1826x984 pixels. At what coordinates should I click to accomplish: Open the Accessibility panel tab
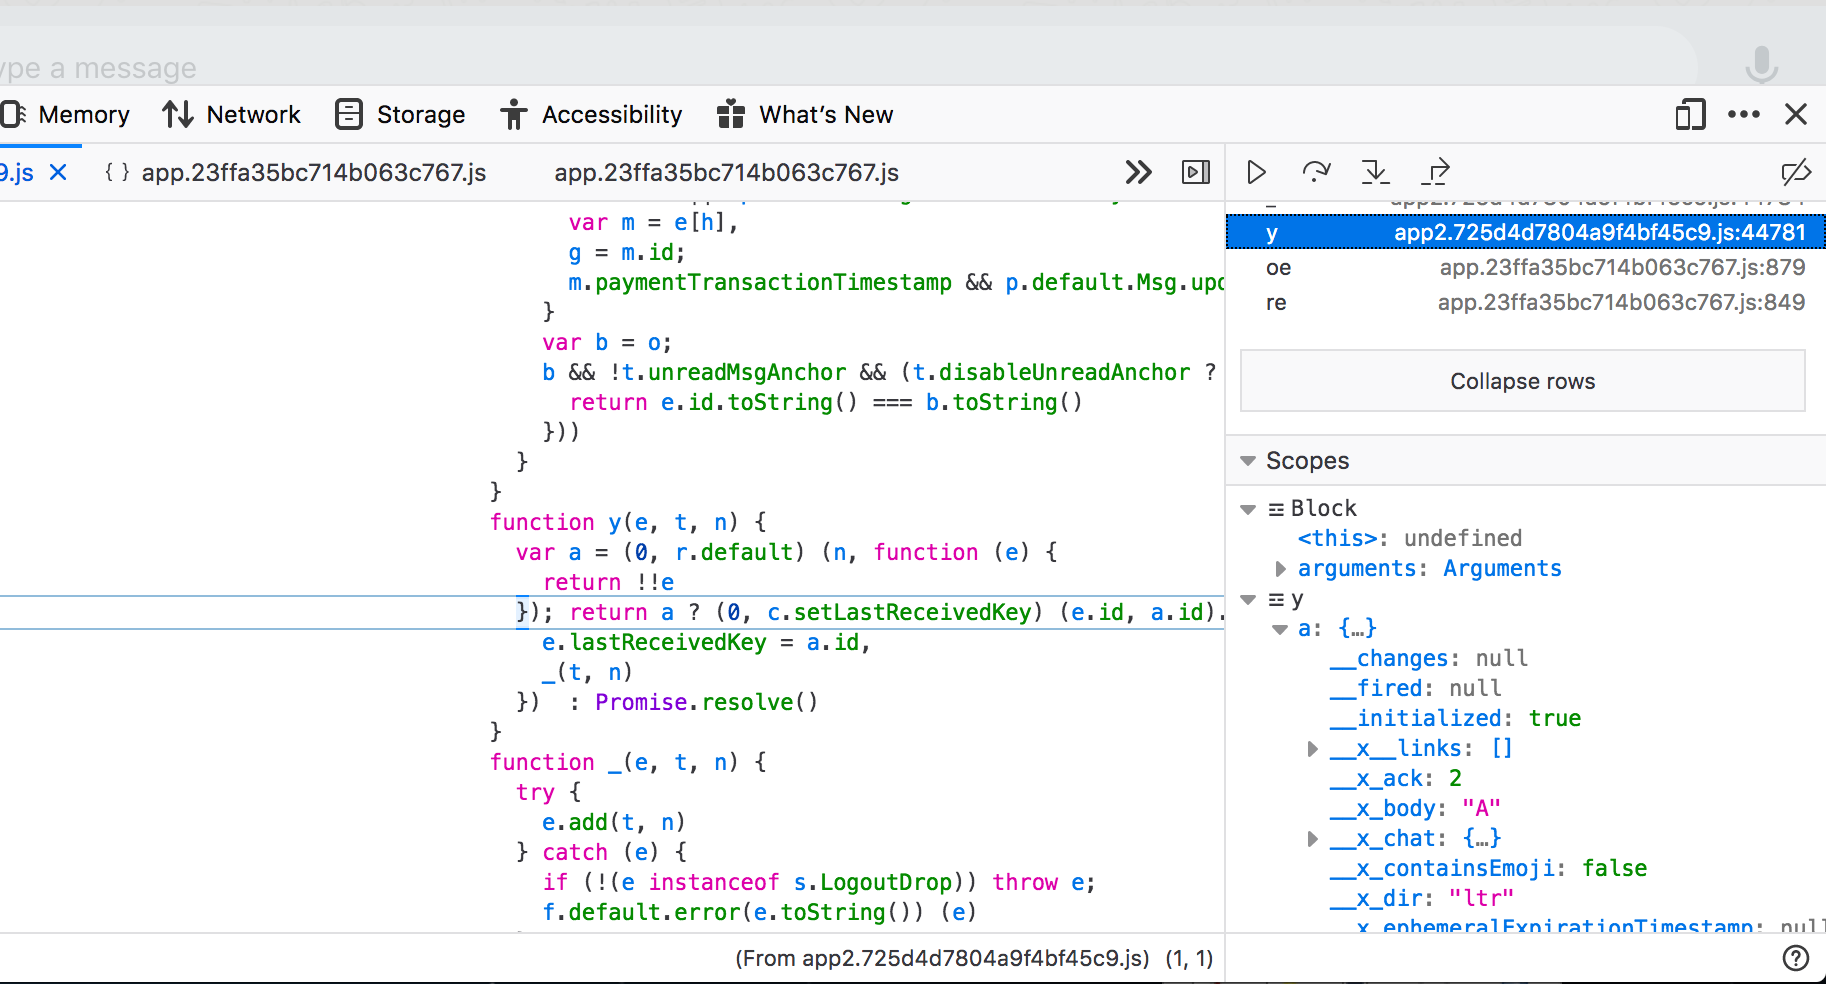click(x=592, y=115)
